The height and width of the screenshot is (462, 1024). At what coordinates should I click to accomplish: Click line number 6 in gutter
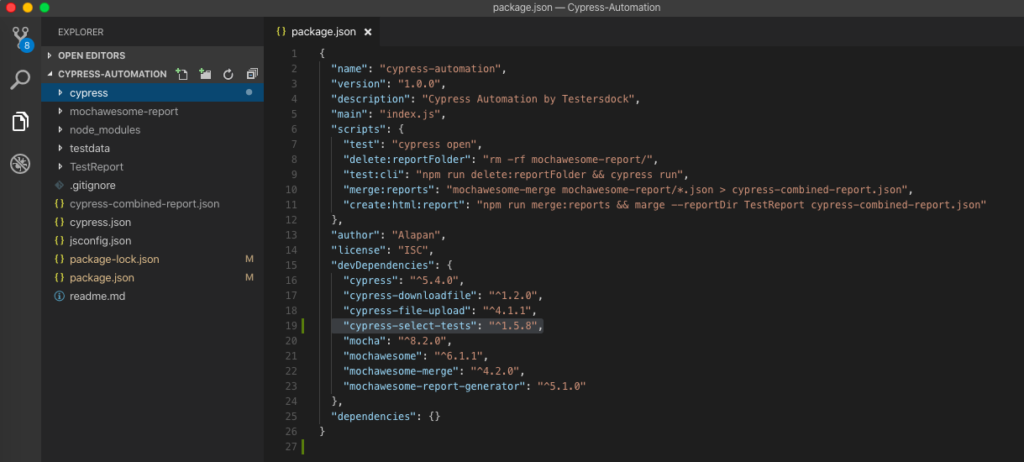click(294, 129)
